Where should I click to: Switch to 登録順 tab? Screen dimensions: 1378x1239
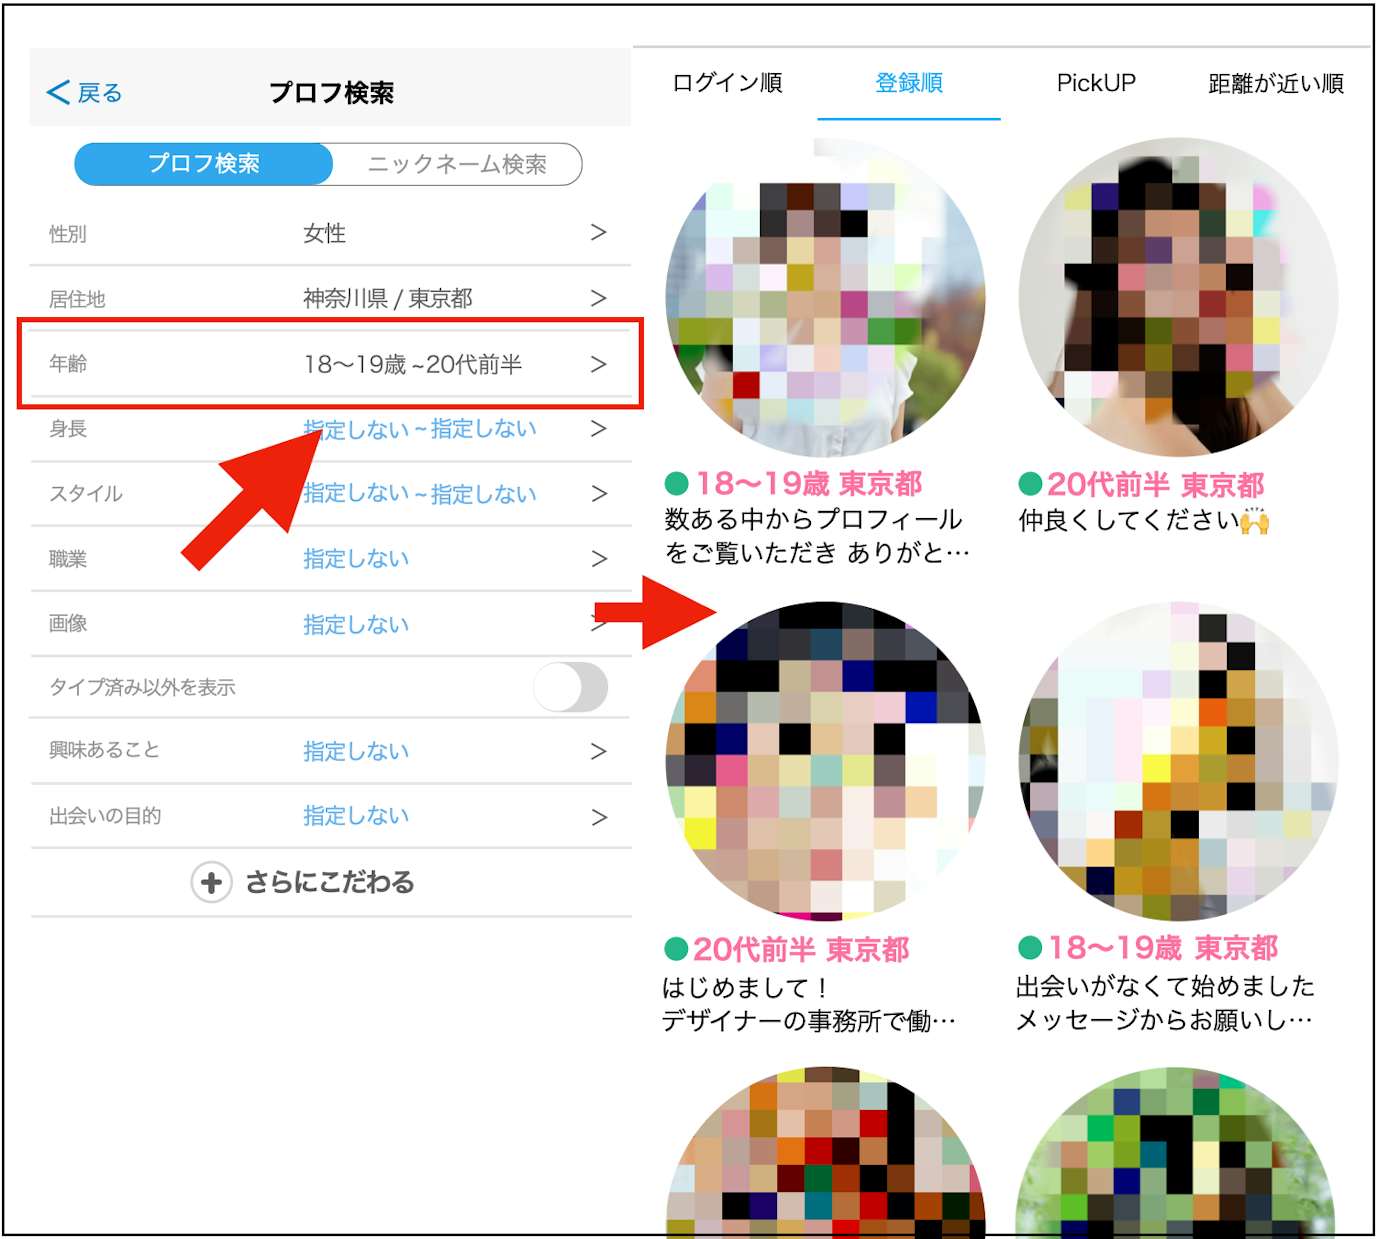click(x=909, y=83)
